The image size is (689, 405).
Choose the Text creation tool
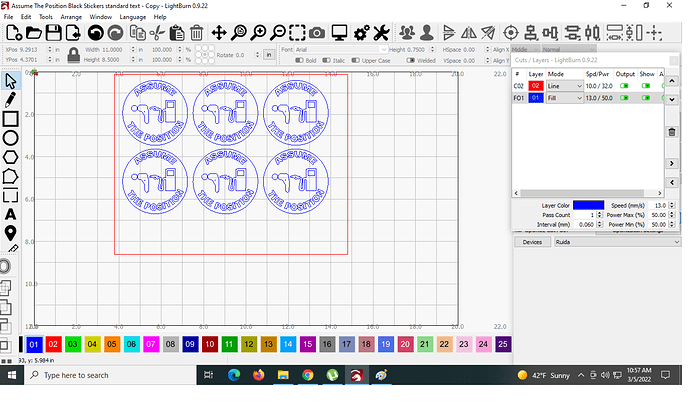[x=11, y=214]
